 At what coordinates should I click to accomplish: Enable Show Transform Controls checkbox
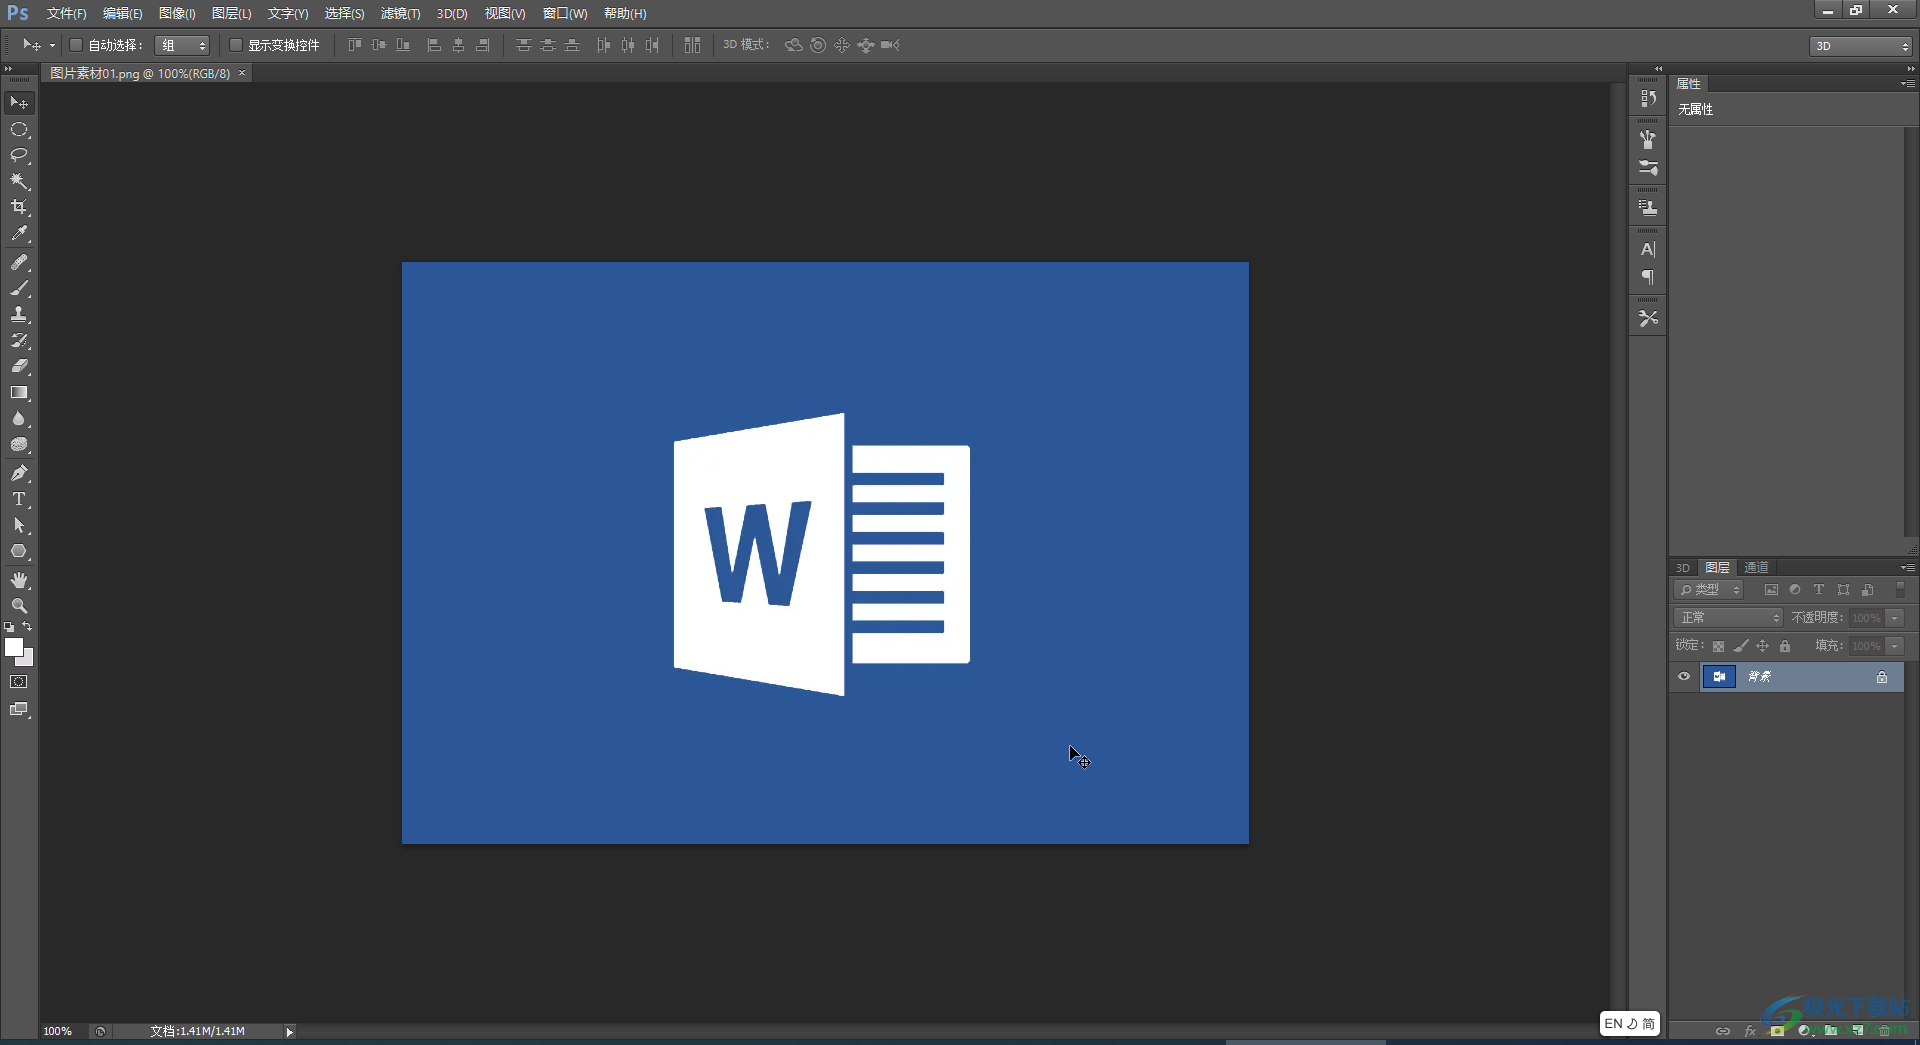[236, 45]
